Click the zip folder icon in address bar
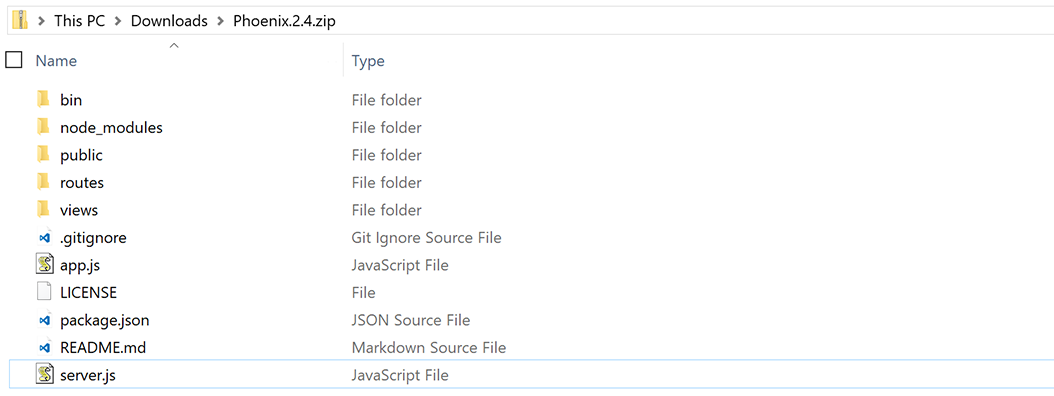1054x396 pixels. (19, 20)
